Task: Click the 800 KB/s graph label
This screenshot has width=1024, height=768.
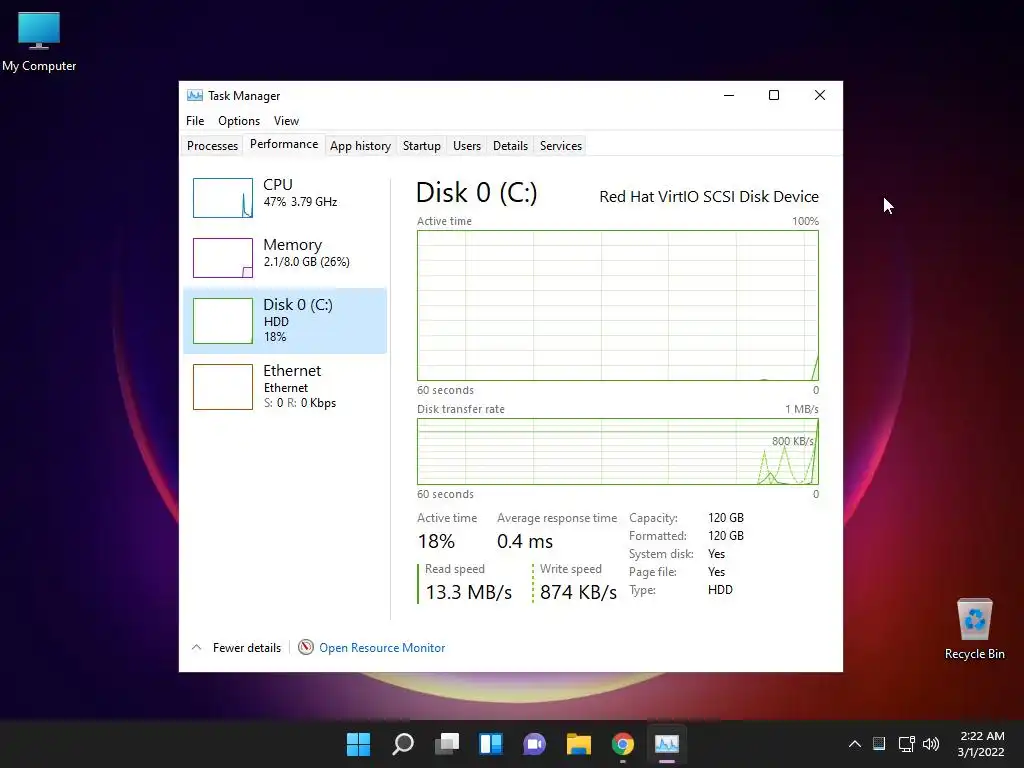Action: [792, 441]
